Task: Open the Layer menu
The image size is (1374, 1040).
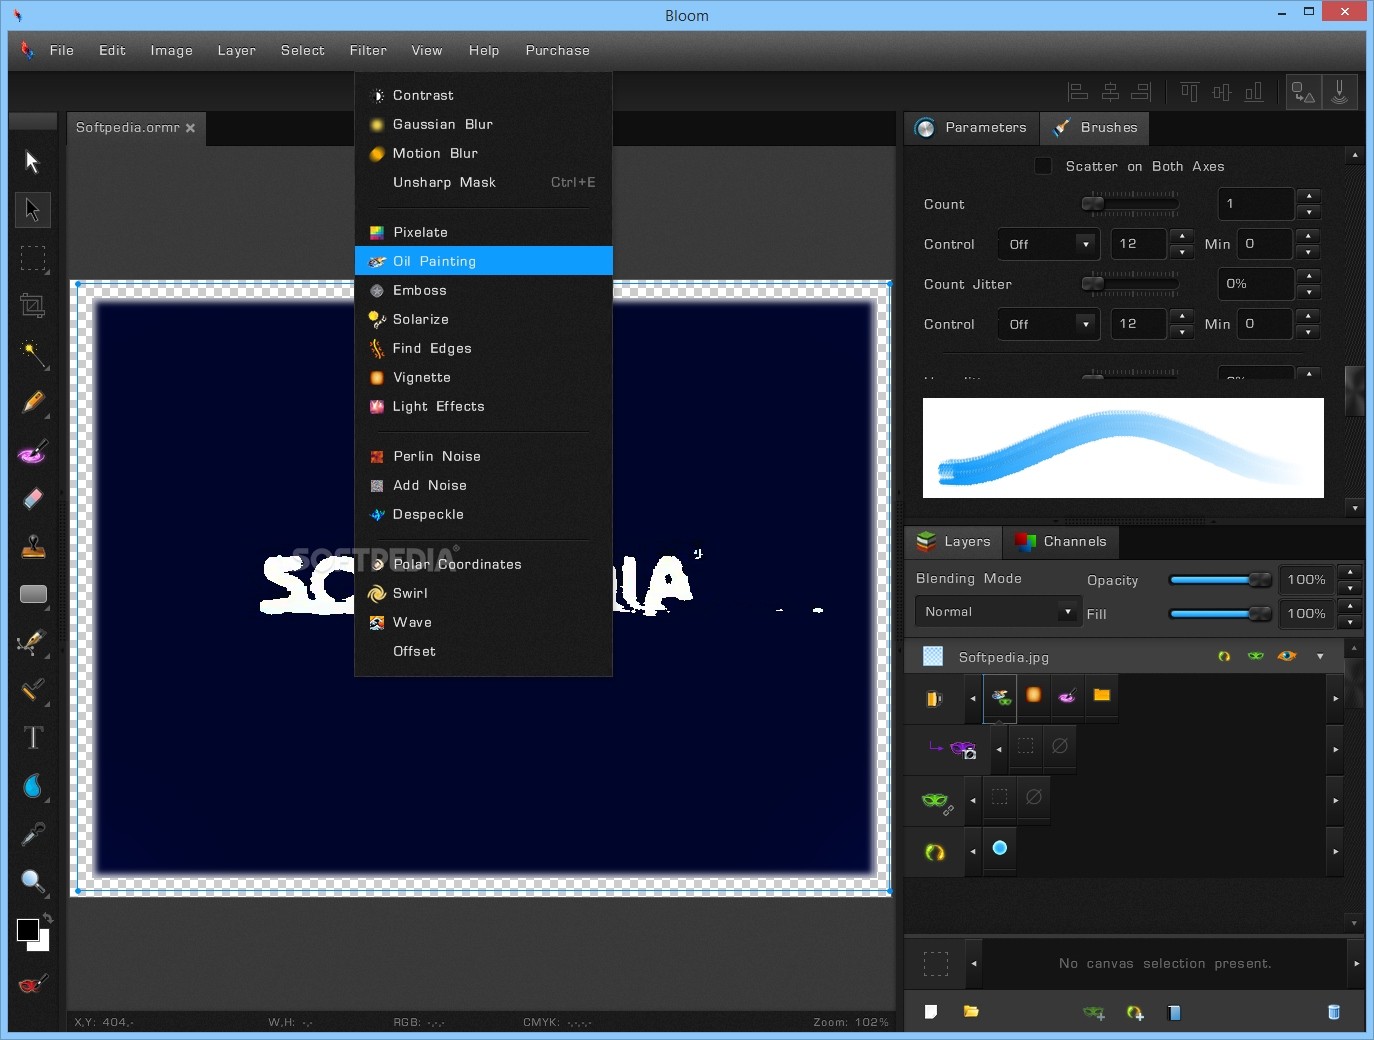Action: coord(237,50)
